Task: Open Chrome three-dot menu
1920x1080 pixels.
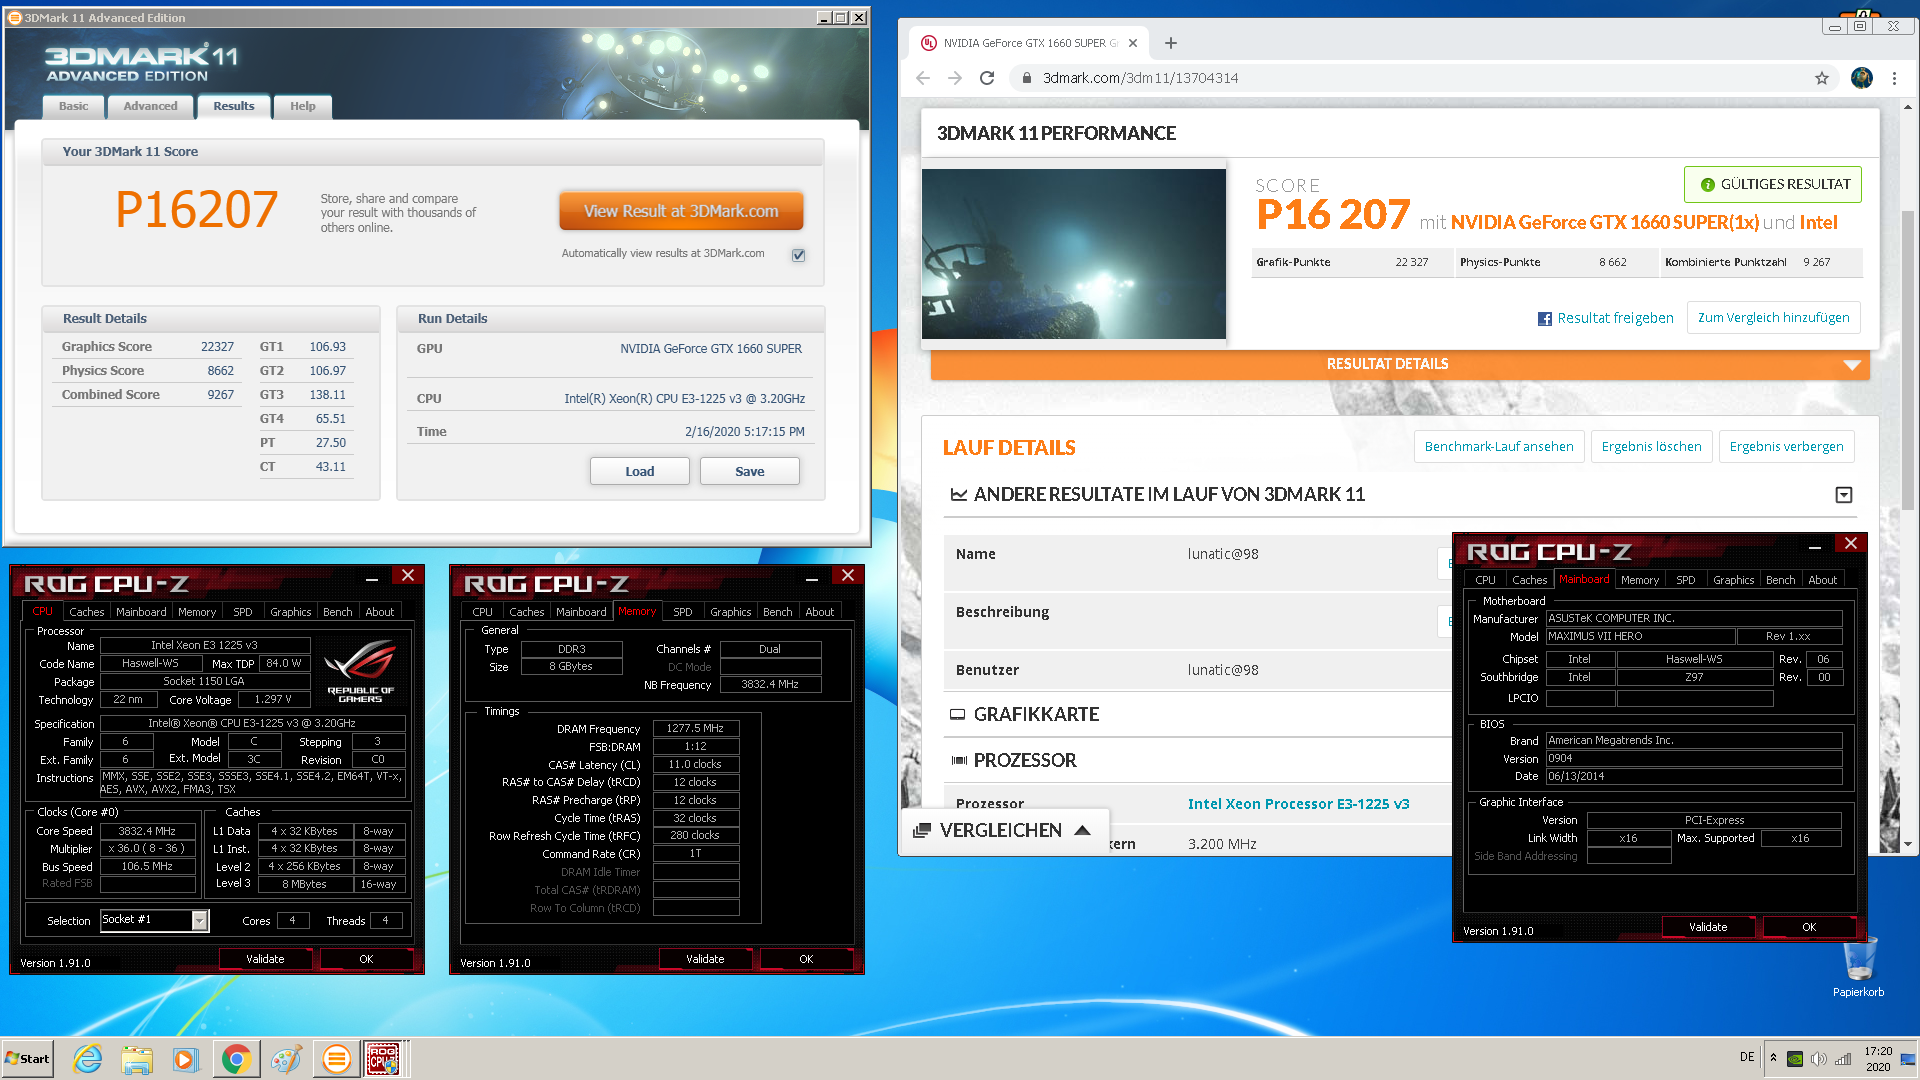Action: click(x=1894, y=78)
